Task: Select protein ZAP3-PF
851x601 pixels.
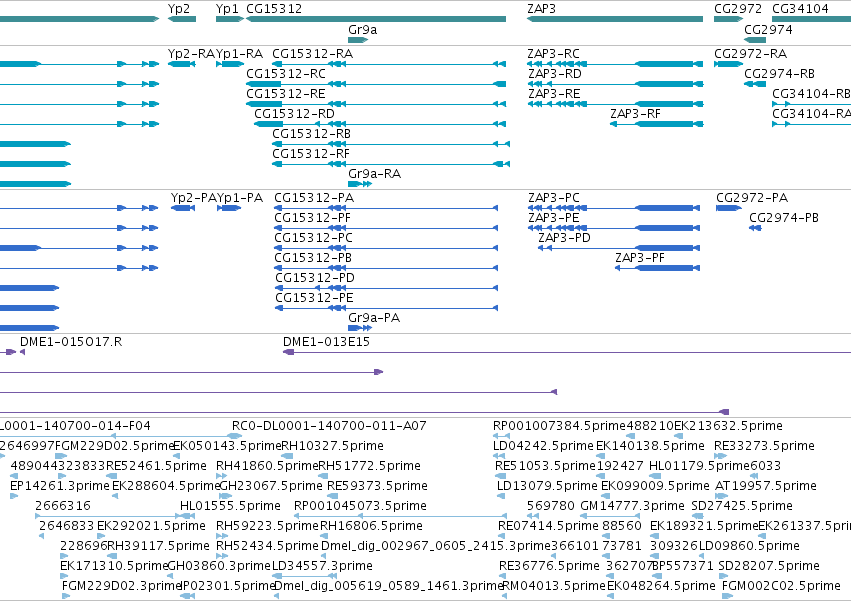Action: click(639, 258)
